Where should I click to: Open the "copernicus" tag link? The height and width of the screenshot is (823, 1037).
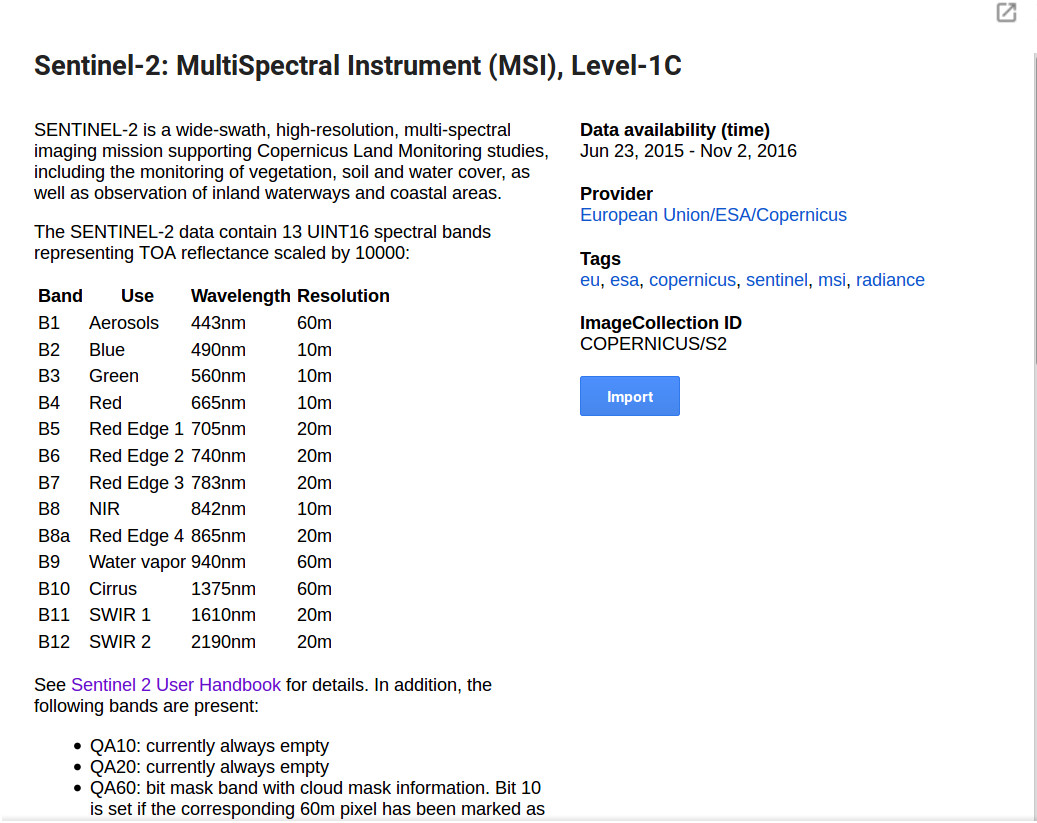(x=692, y=280)
